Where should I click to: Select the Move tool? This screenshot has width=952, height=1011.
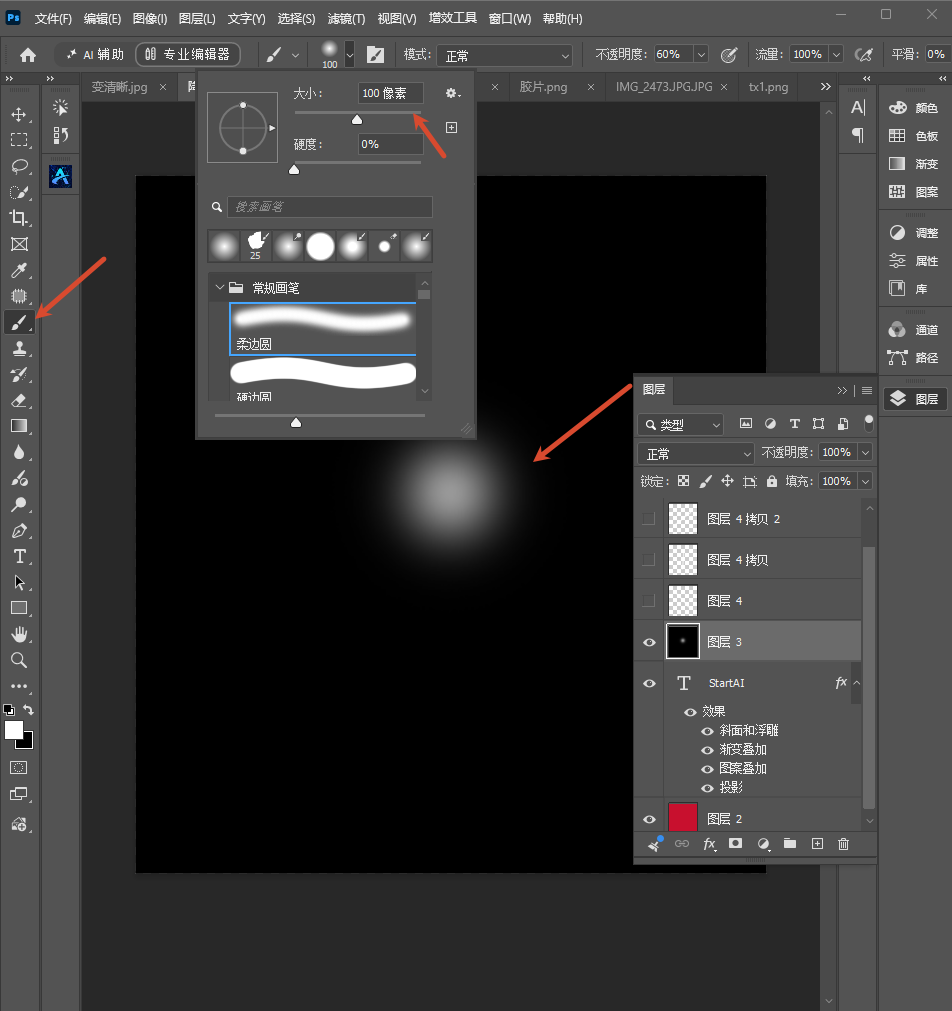click(19, 115)
